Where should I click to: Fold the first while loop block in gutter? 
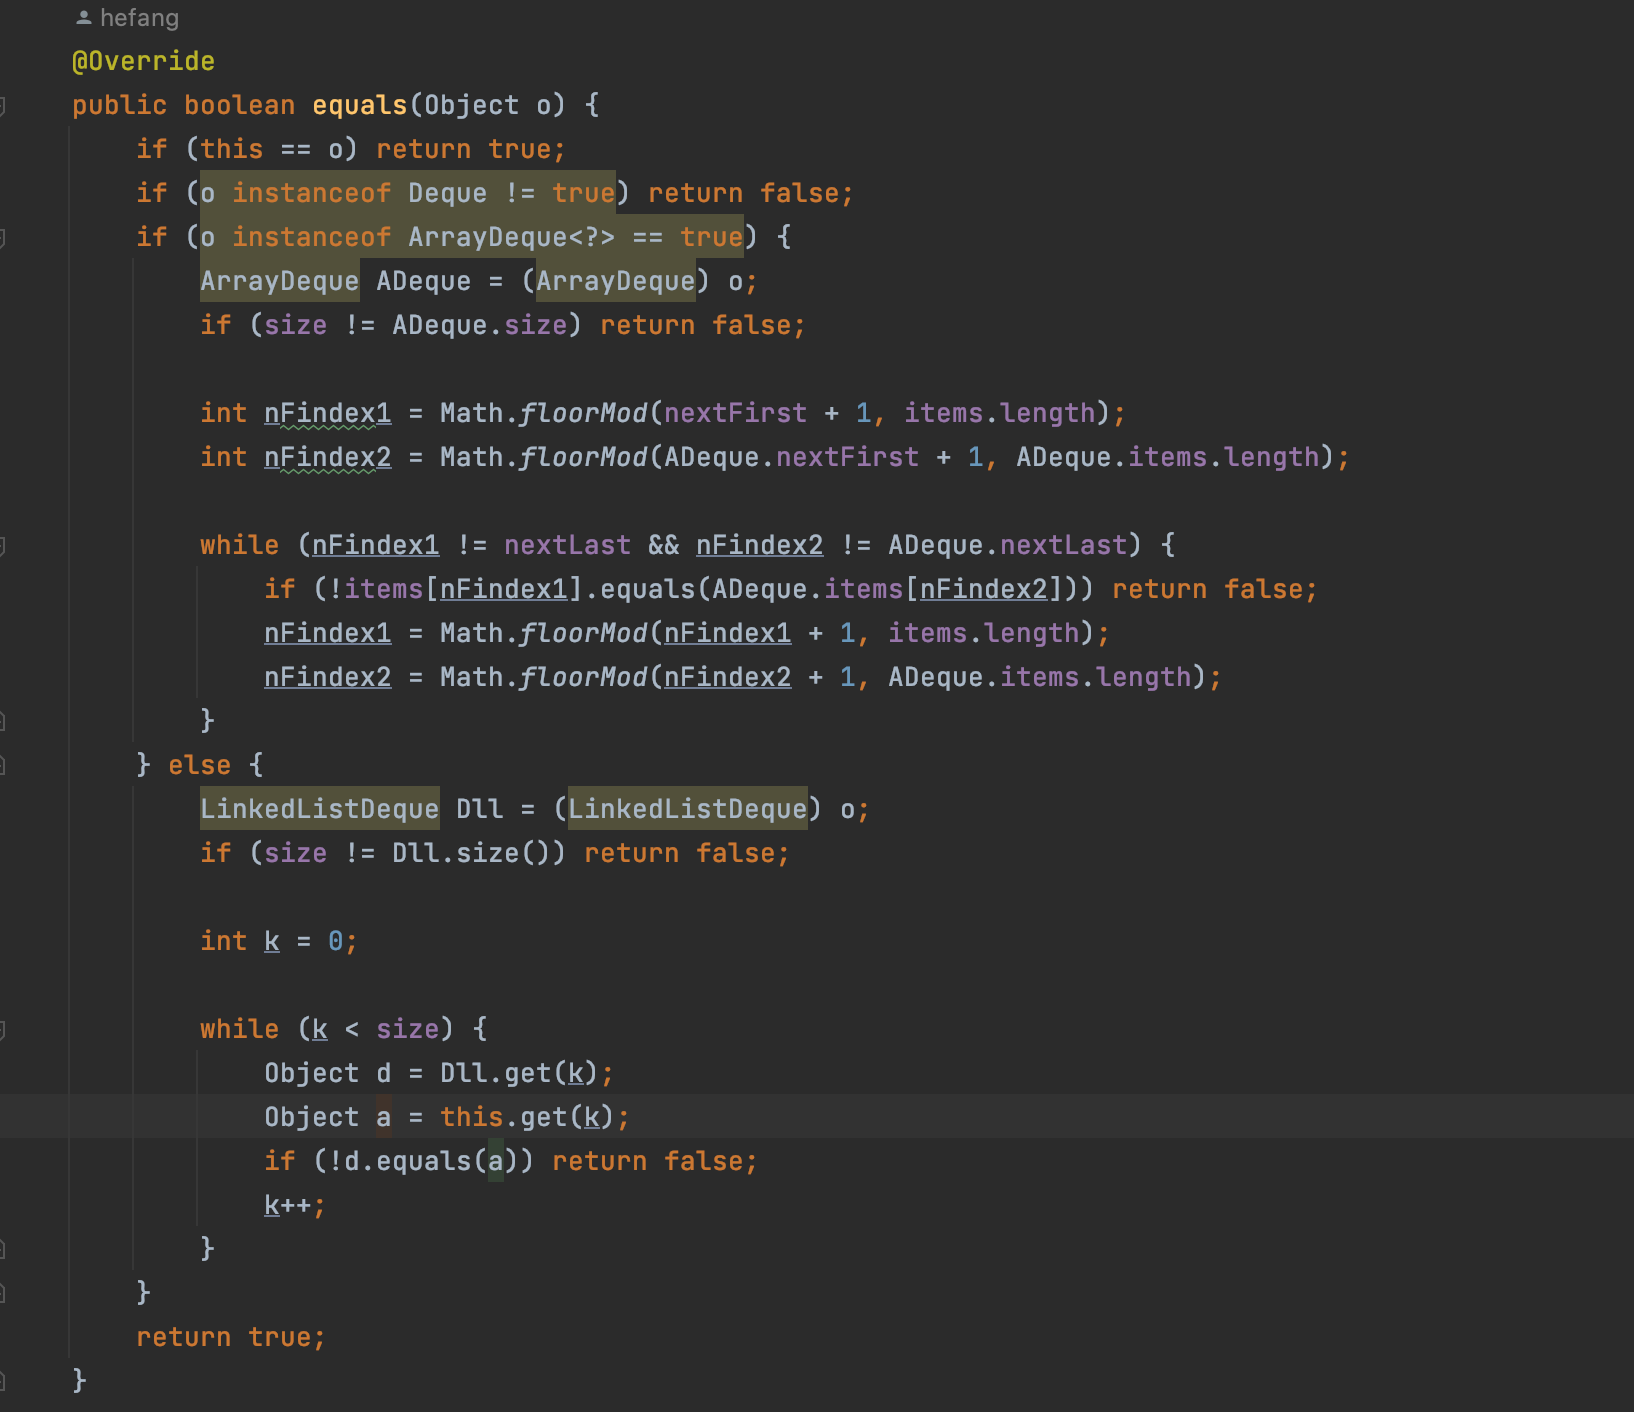pos(3,545)
